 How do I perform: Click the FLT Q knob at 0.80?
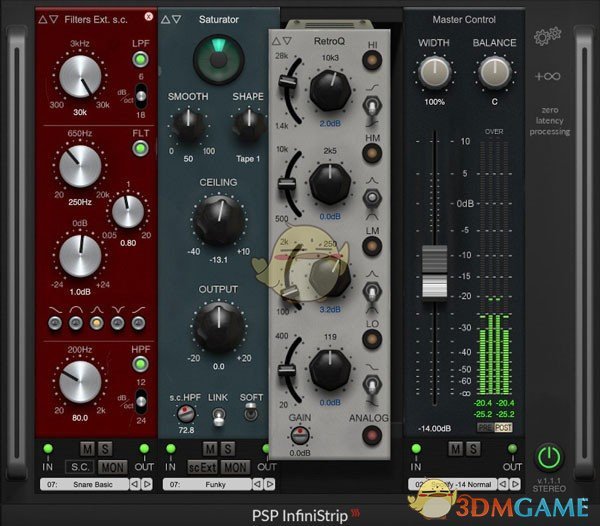coord(128,212)
